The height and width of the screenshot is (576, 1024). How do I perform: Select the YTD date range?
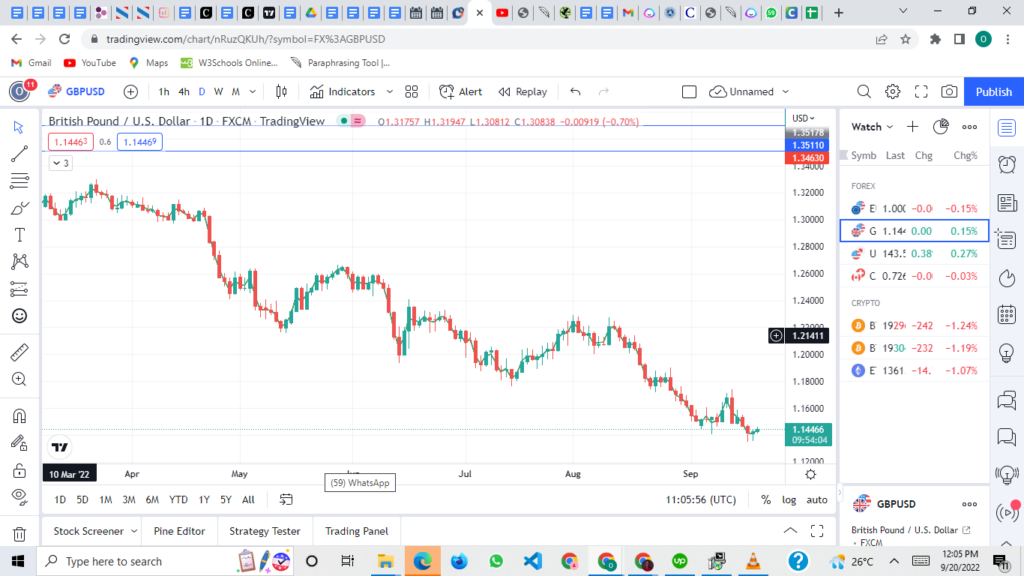(x=178, y=500)
